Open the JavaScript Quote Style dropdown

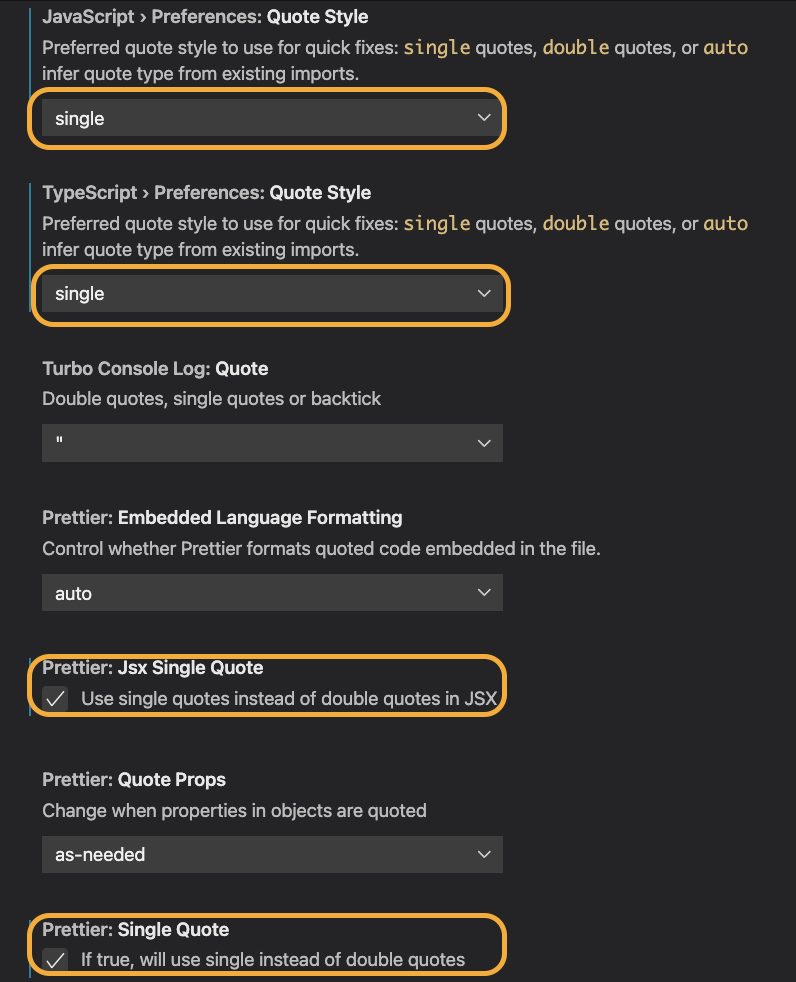(x=272, y=118)
